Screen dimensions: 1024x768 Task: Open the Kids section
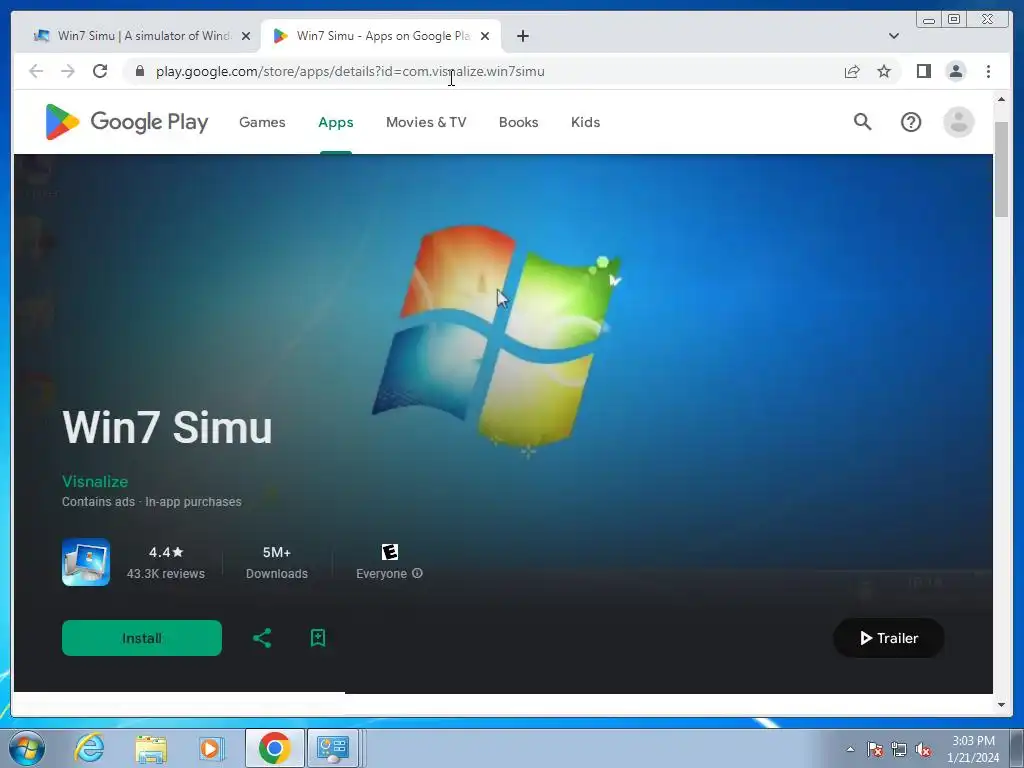pyautogui.click(x=585, y=122)
